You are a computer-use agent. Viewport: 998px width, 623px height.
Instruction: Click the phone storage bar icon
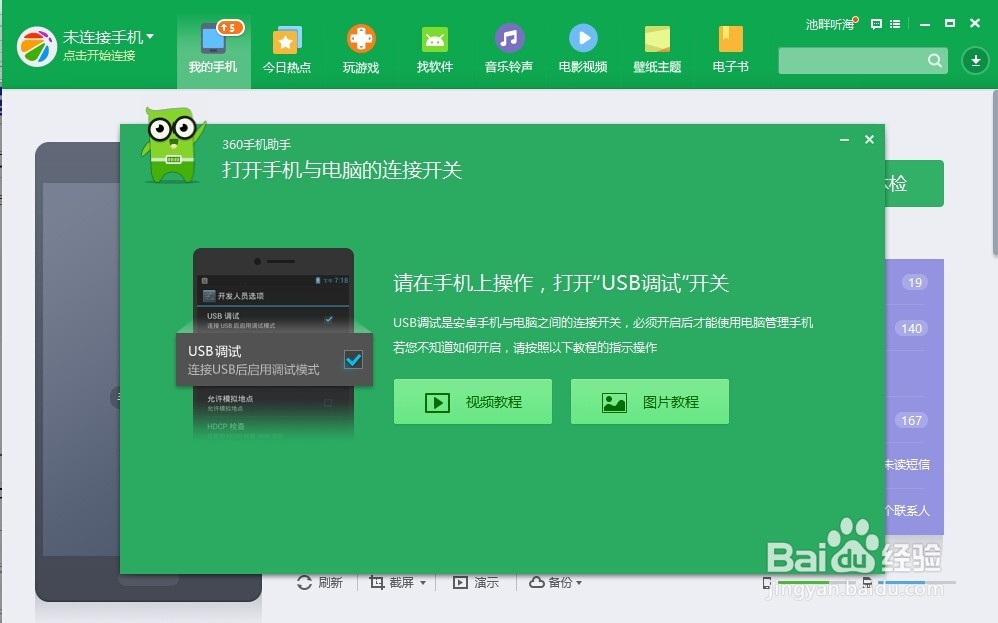pyautogui.click(x=767, y=582)
